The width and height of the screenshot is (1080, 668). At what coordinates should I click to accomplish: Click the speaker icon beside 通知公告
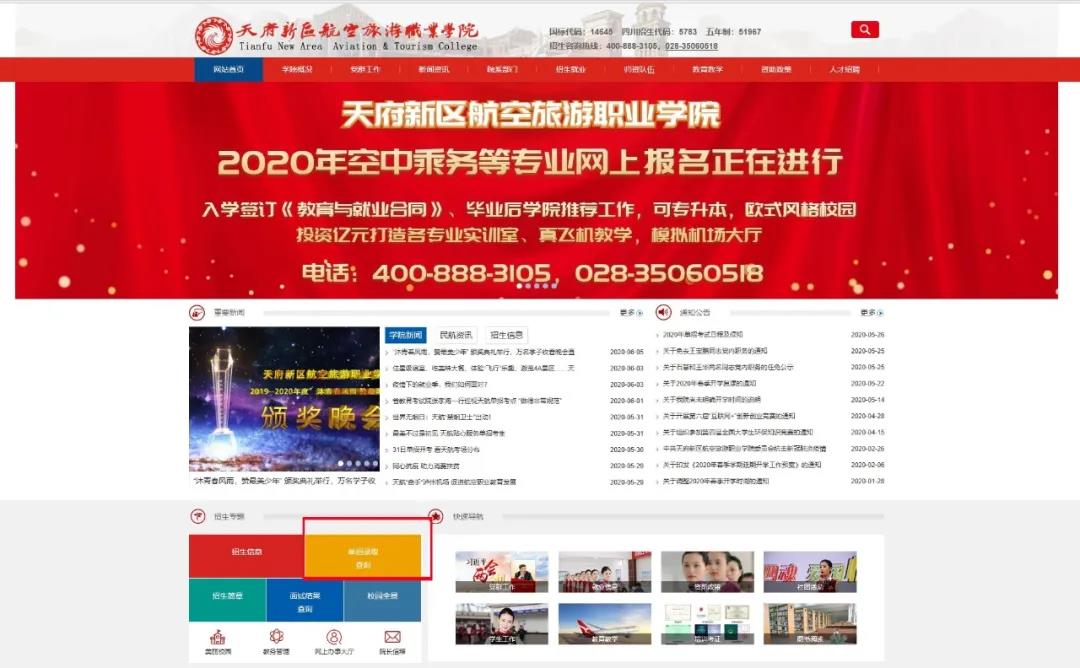[663, 313]
